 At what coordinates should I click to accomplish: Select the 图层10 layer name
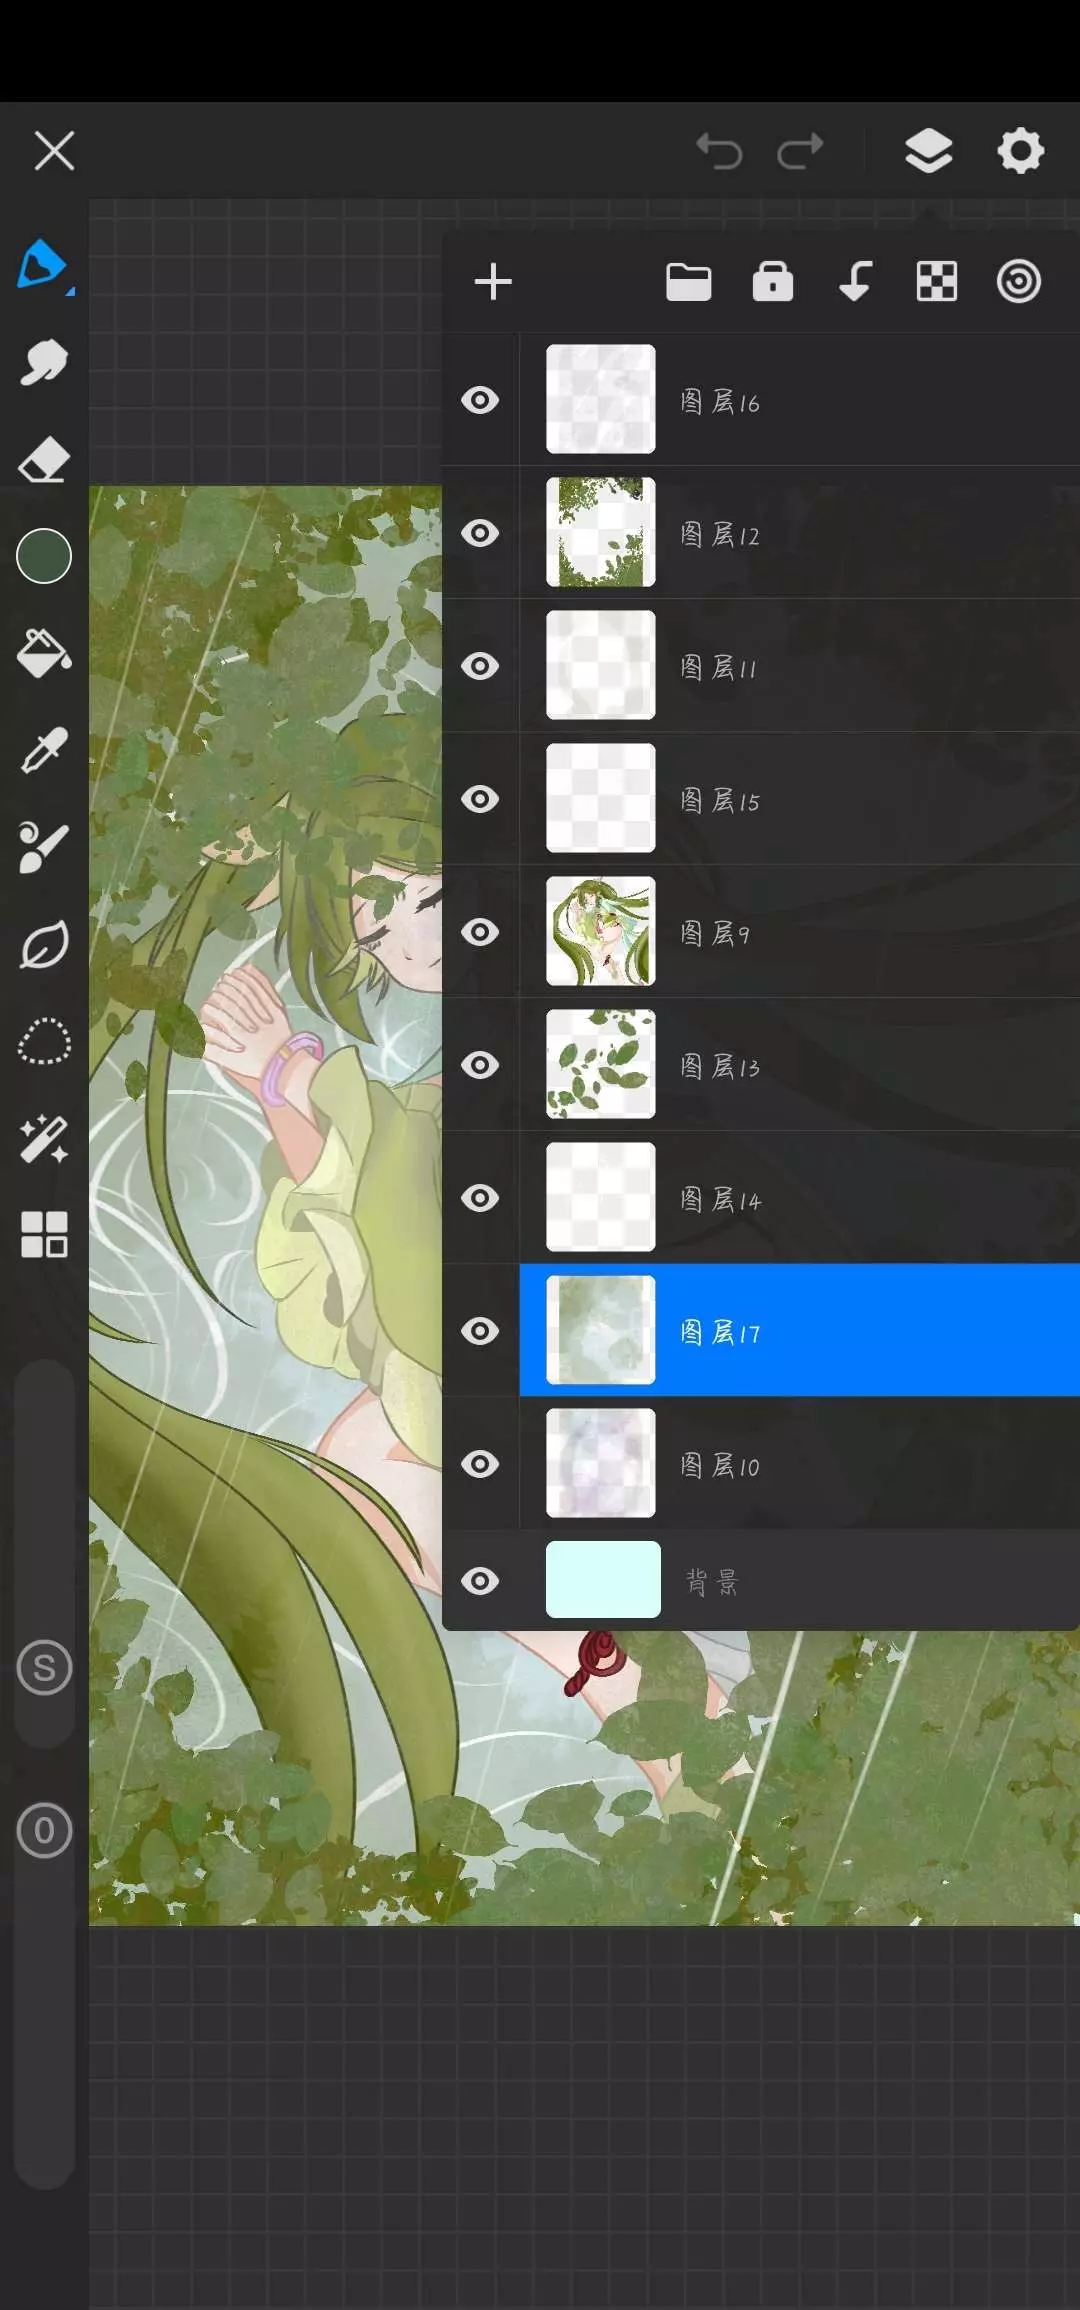point(720,1466)
